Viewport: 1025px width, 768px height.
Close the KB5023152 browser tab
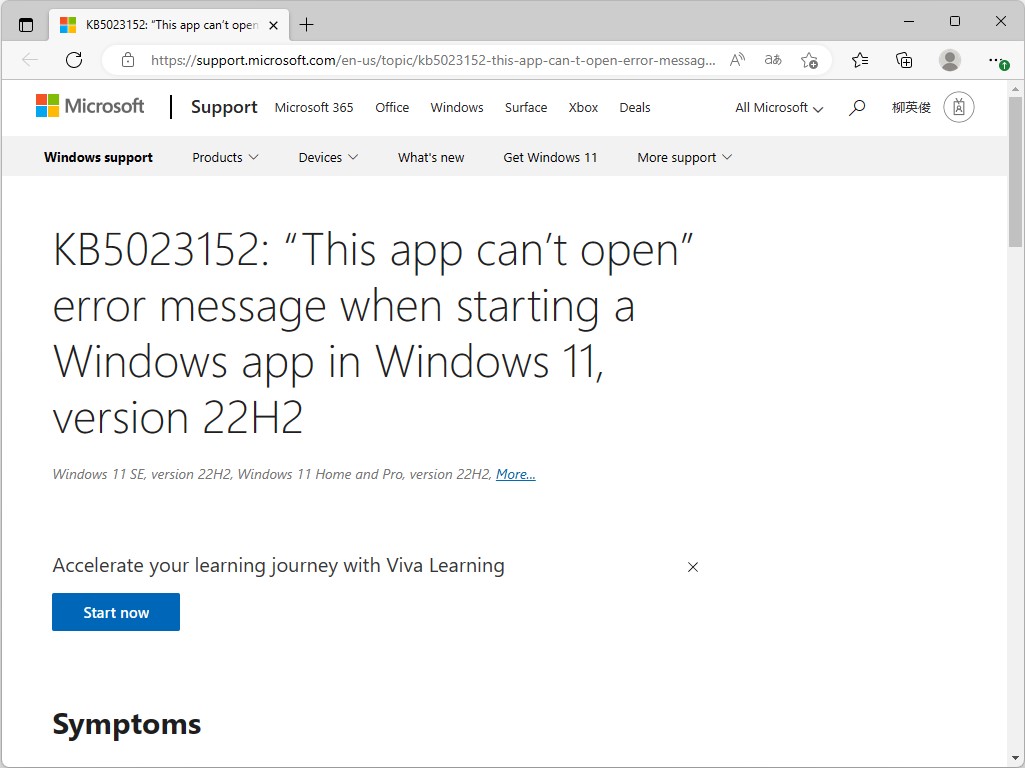point(273,25)
